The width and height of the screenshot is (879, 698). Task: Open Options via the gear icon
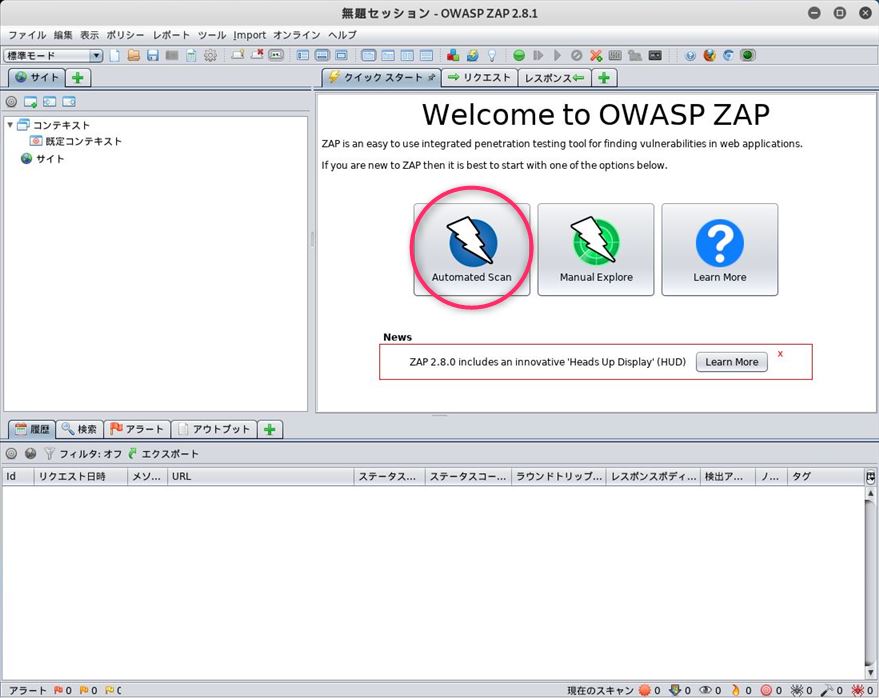coord(210,56)
